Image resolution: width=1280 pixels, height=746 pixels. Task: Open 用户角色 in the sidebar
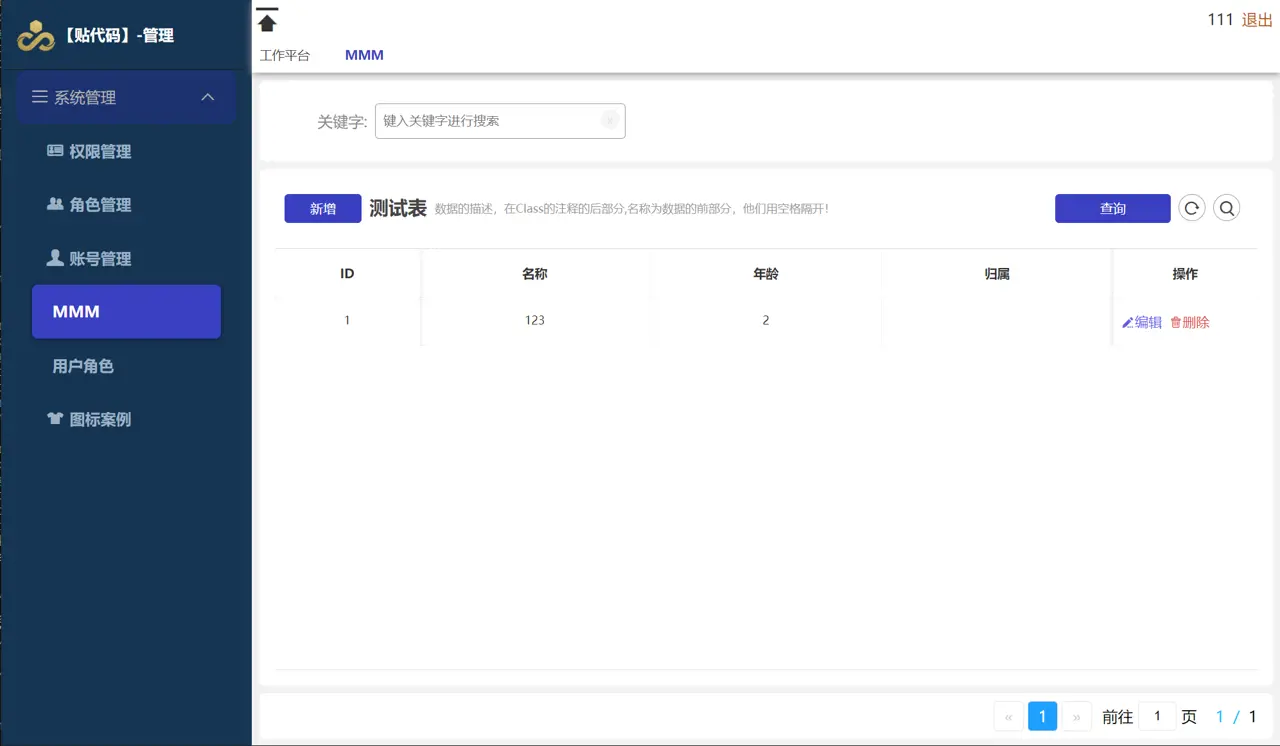(x=83, y=366)
